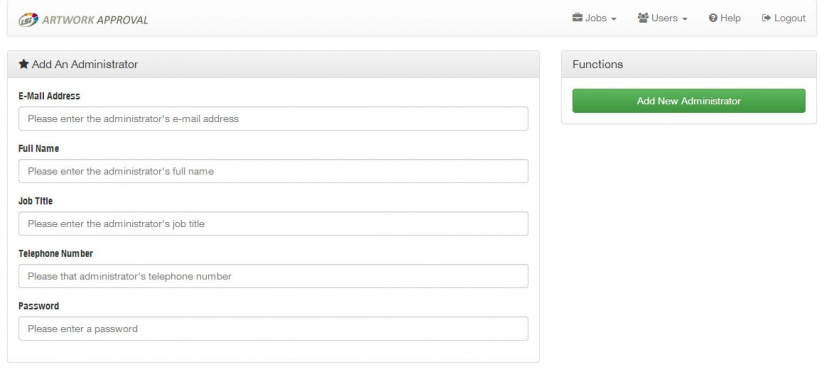The height and width of the screenshot is (369, 824).
Task: Expand the Users dropdown caret
Action: point(684,19)
